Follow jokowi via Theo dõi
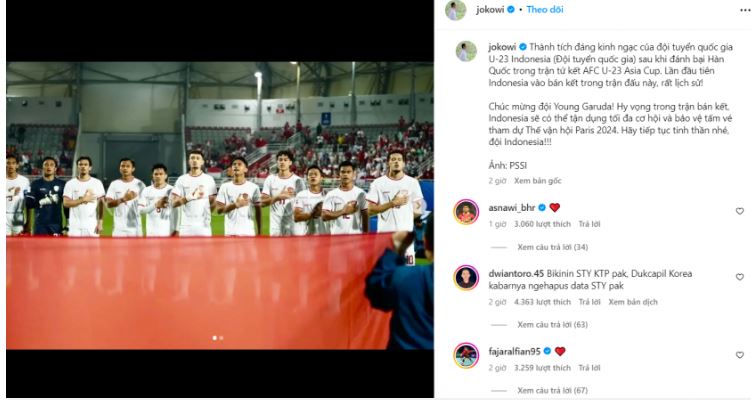The height and width of the screenshot is (400, 751). click(x=545, y=10)
